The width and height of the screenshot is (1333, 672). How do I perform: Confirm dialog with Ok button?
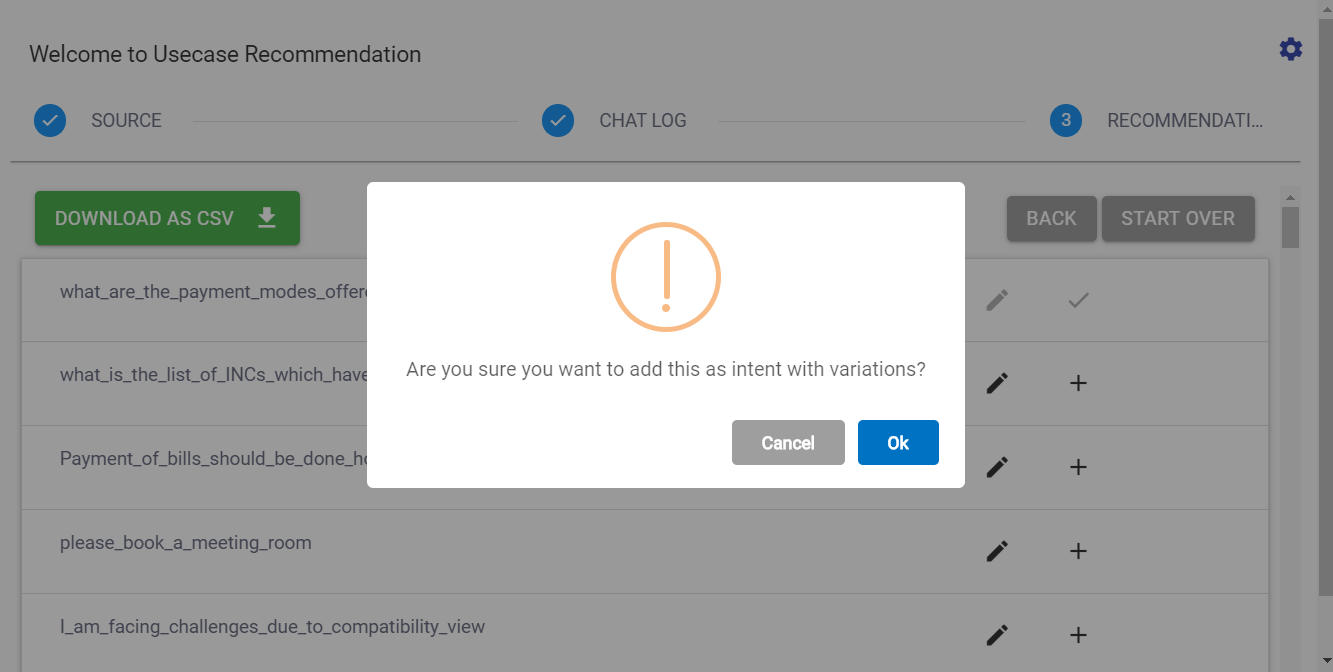tap(897, 443)
